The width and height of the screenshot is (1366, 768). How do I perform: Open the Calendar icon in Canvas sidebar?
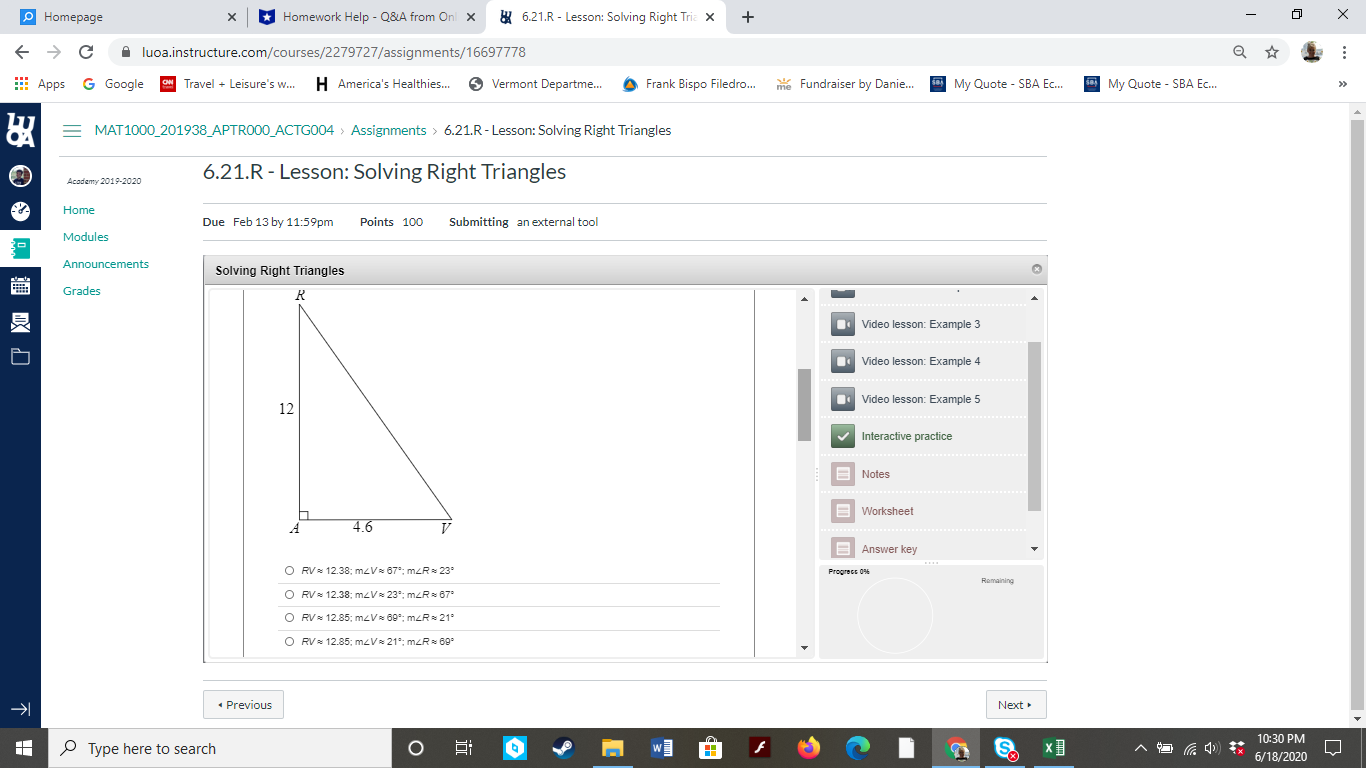[x=20, y=285]
